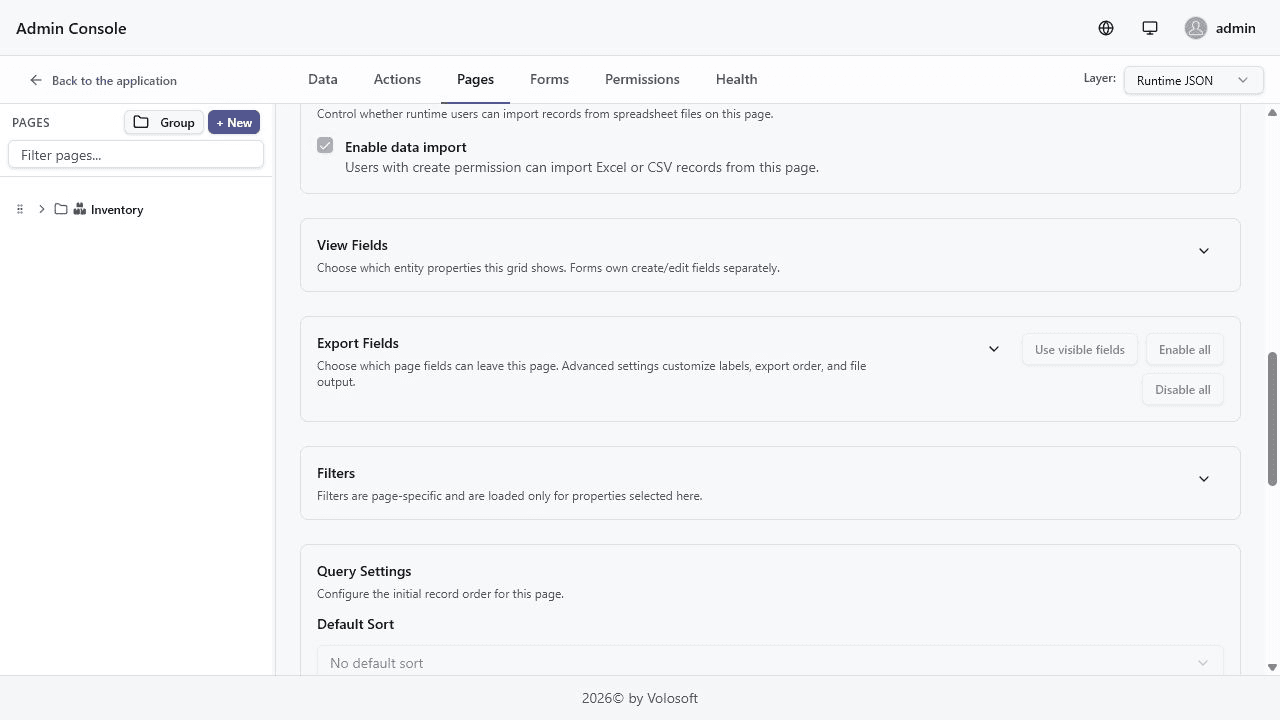The width and height of the screenshot is (1280, 720).
Task: Click the Volosoft footer text
Action: [640, 698]
